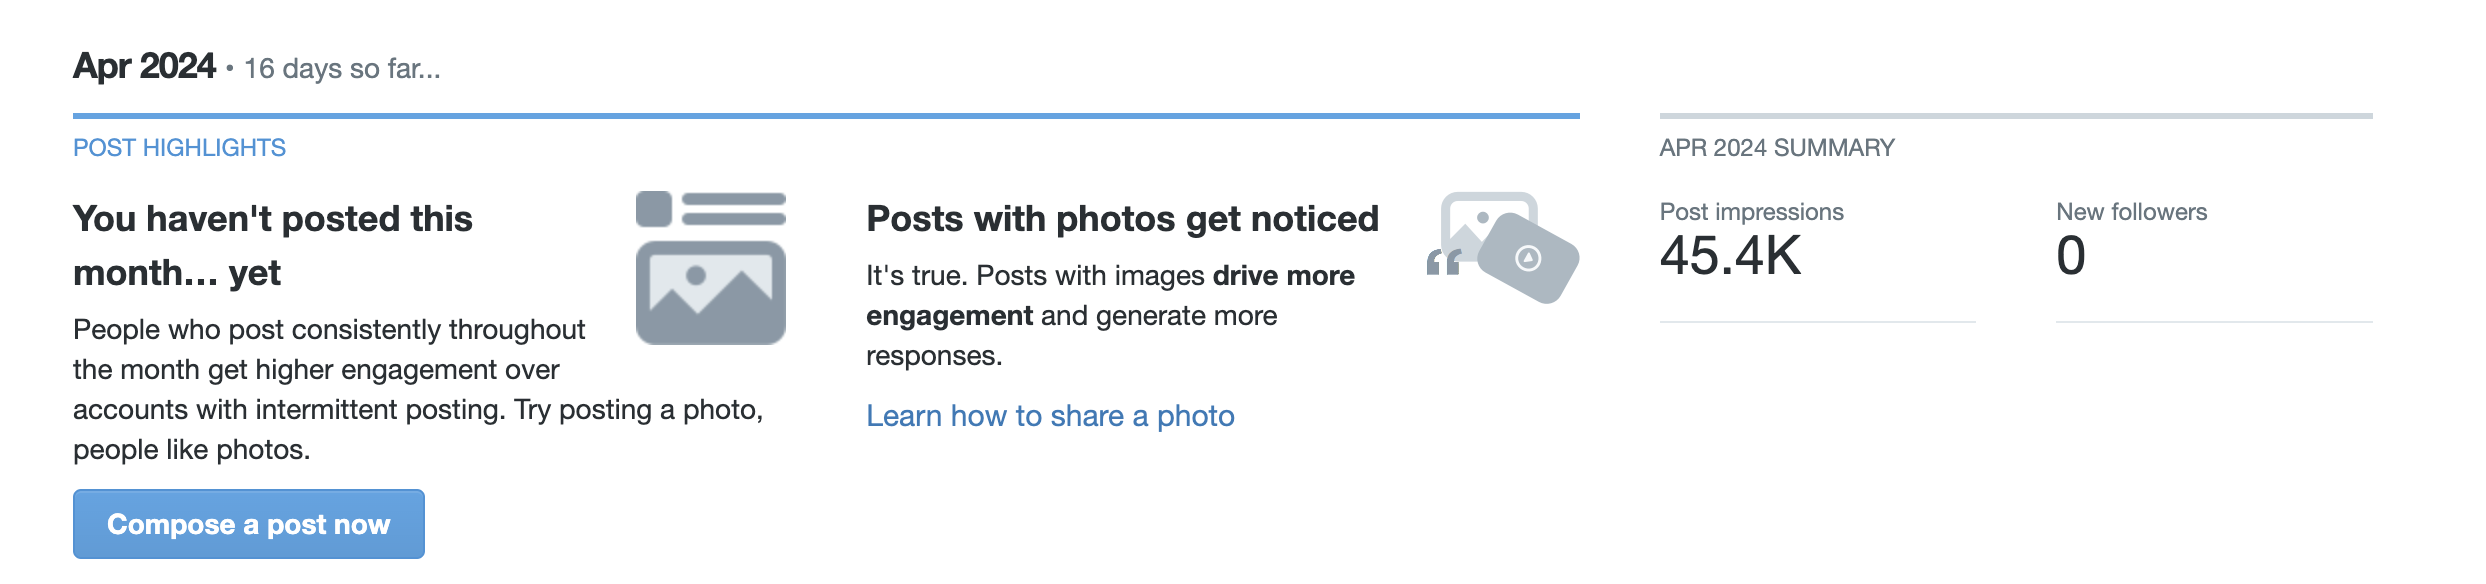The width and height of the screenshot is (2486, 584).
Task: Click the 45.4K post impressions figure
Action: pos(1730,256)
